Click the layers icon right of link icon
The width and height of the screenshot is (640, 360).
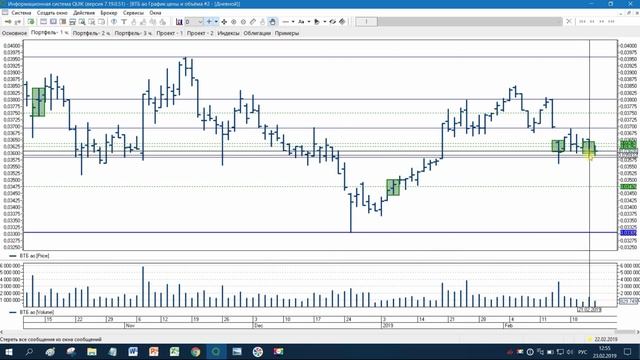(342, 22)
